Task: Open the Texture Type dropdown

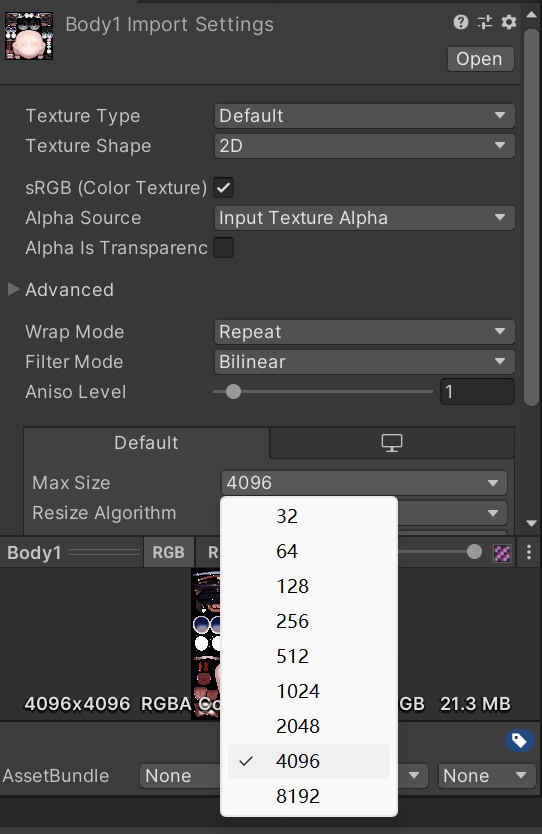Action: pyautogui.click(x=364, y=116)
